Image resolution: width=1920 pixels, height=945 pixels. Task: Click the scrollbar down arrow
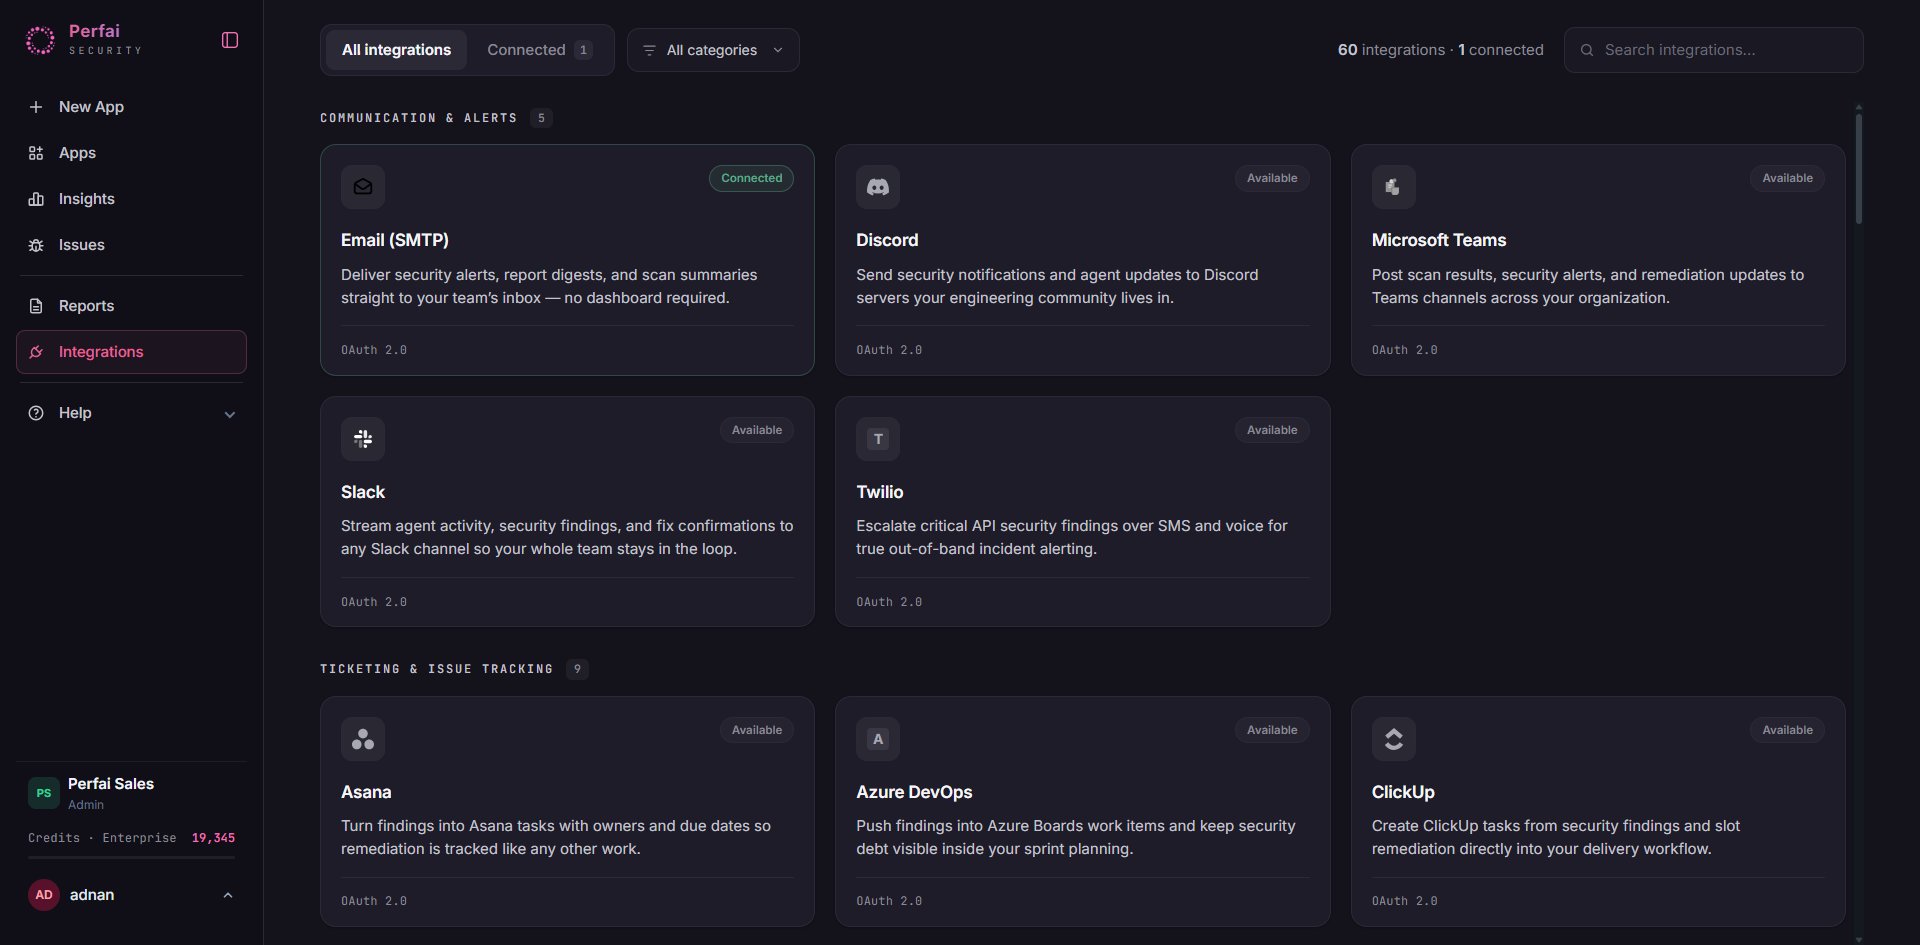click(1859, 939)
